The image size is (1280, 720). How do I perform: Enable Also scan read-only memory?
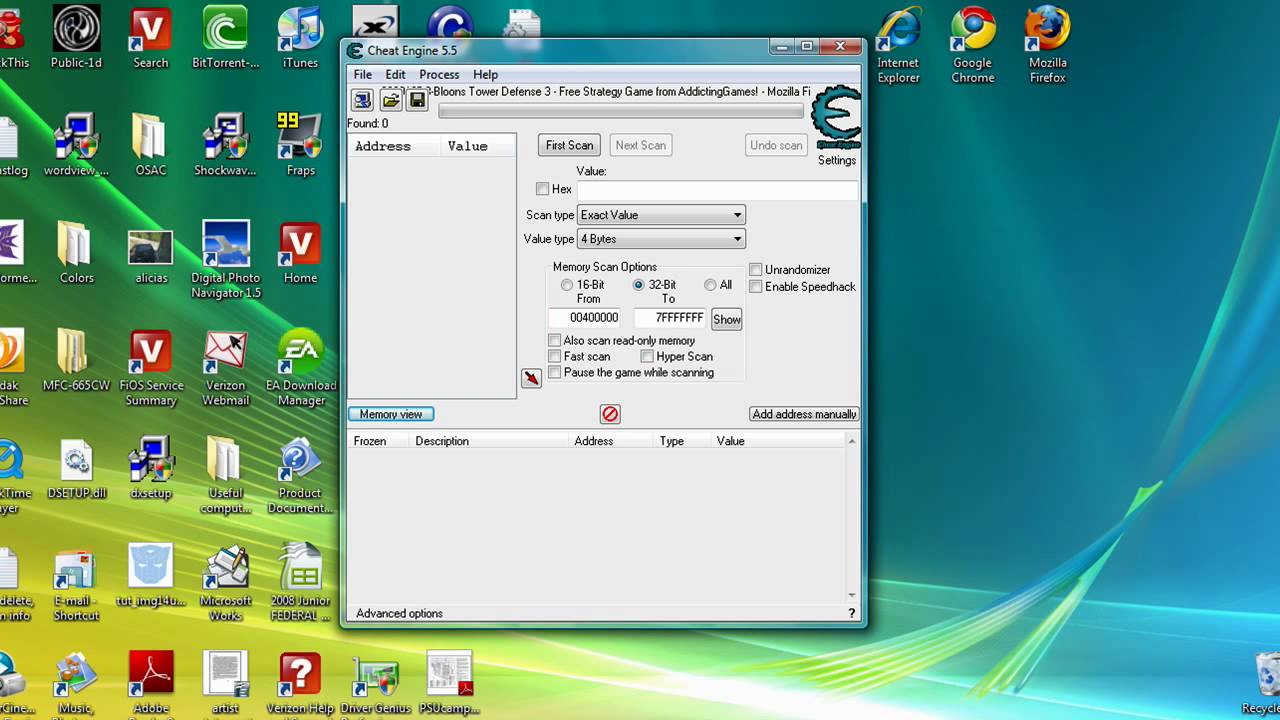coord(555,341)
